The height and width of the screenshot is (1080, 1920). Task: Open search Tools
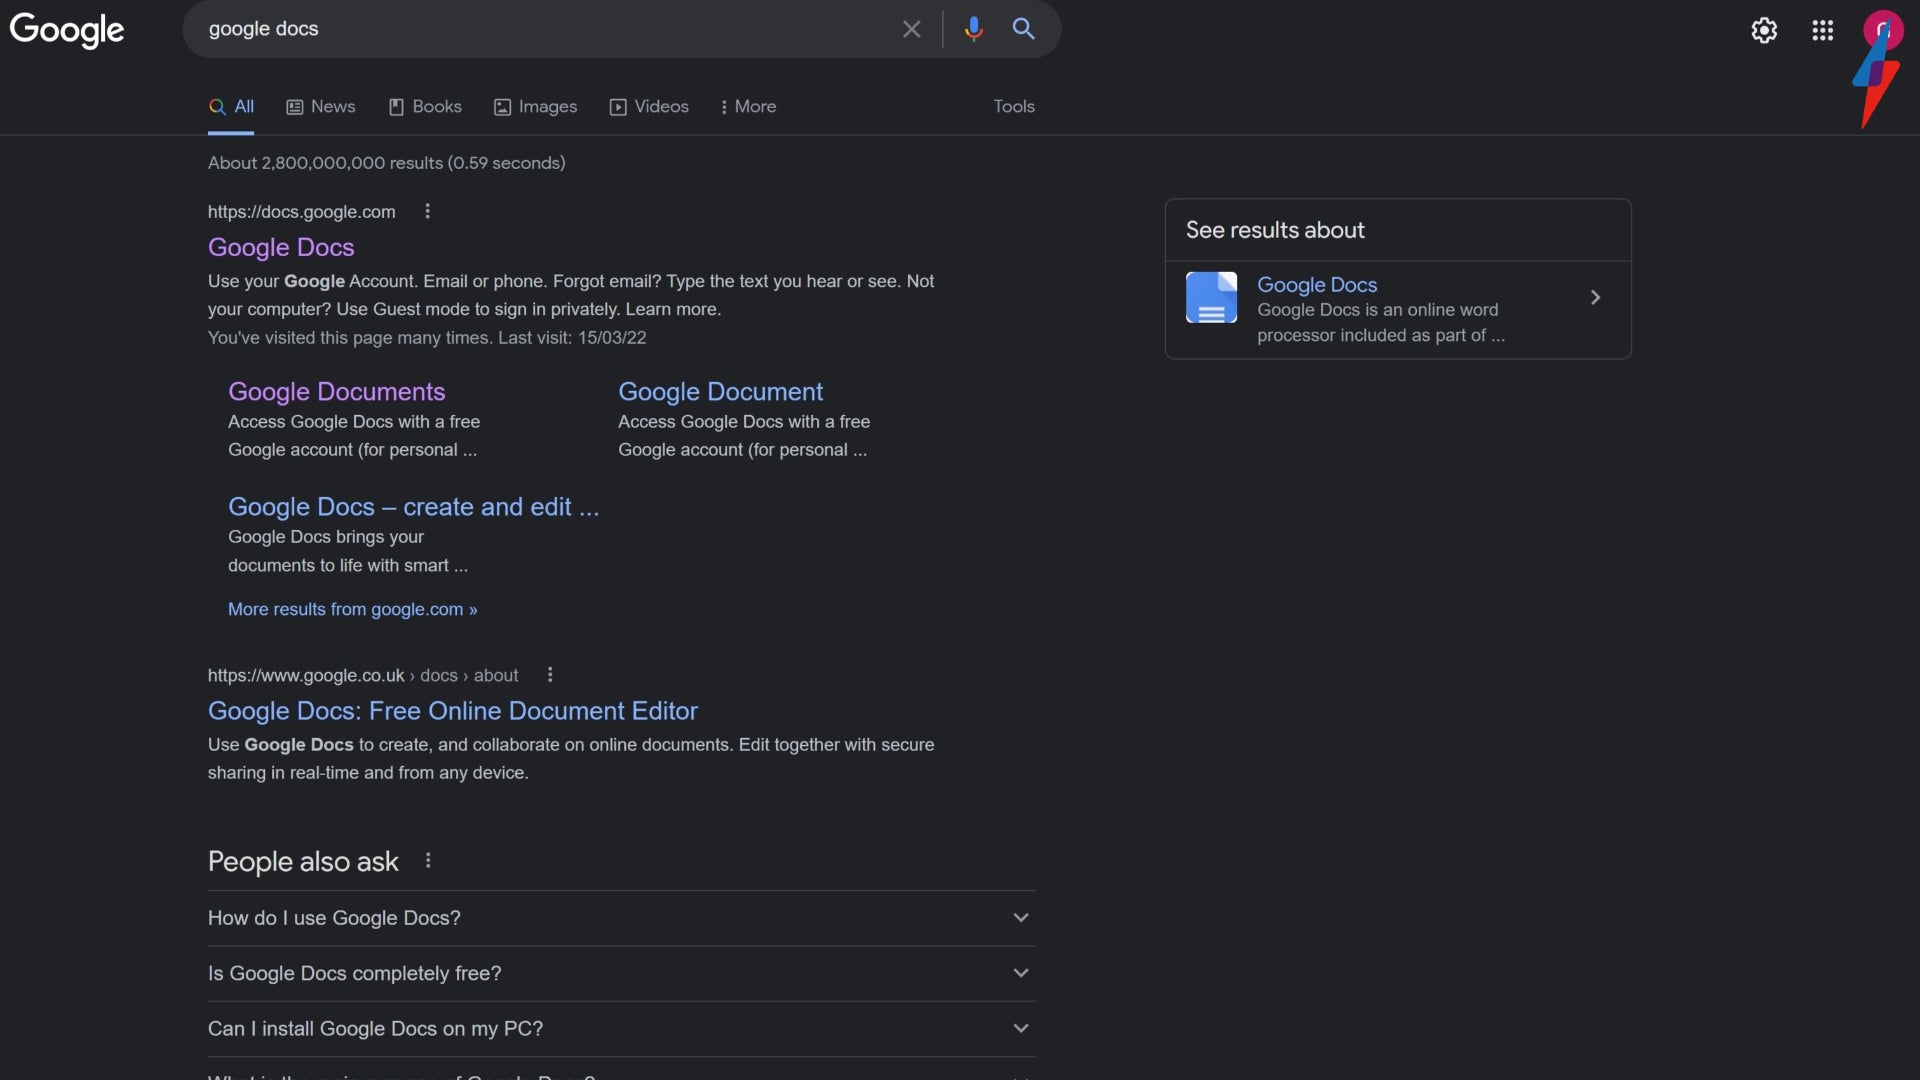pyautogui.click(x=1014, y=106)
